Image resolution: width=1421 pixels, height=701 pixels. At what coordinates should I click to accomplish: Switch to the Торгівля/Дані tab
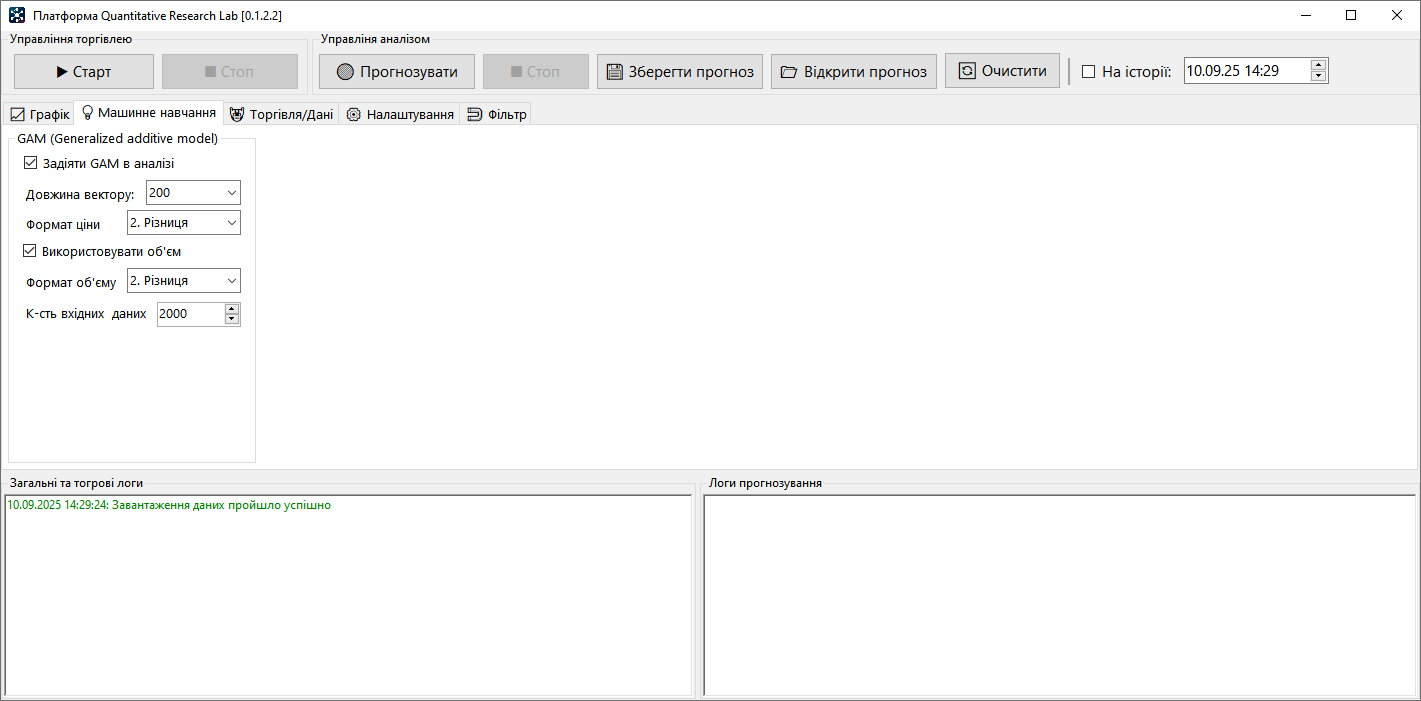click(x=281, y=114)
